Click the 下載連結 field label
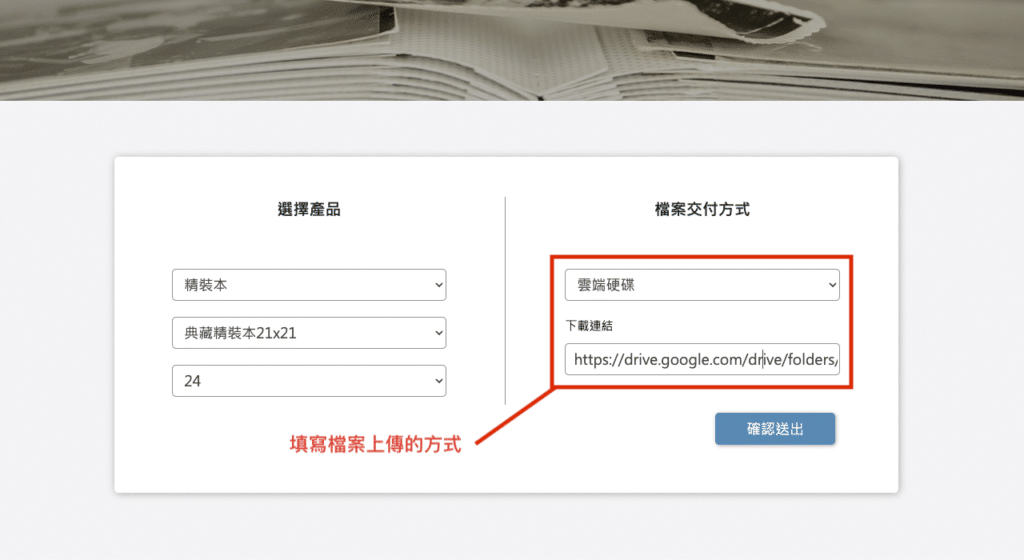Screen dimensions: 1024x560 pos(587,326)
